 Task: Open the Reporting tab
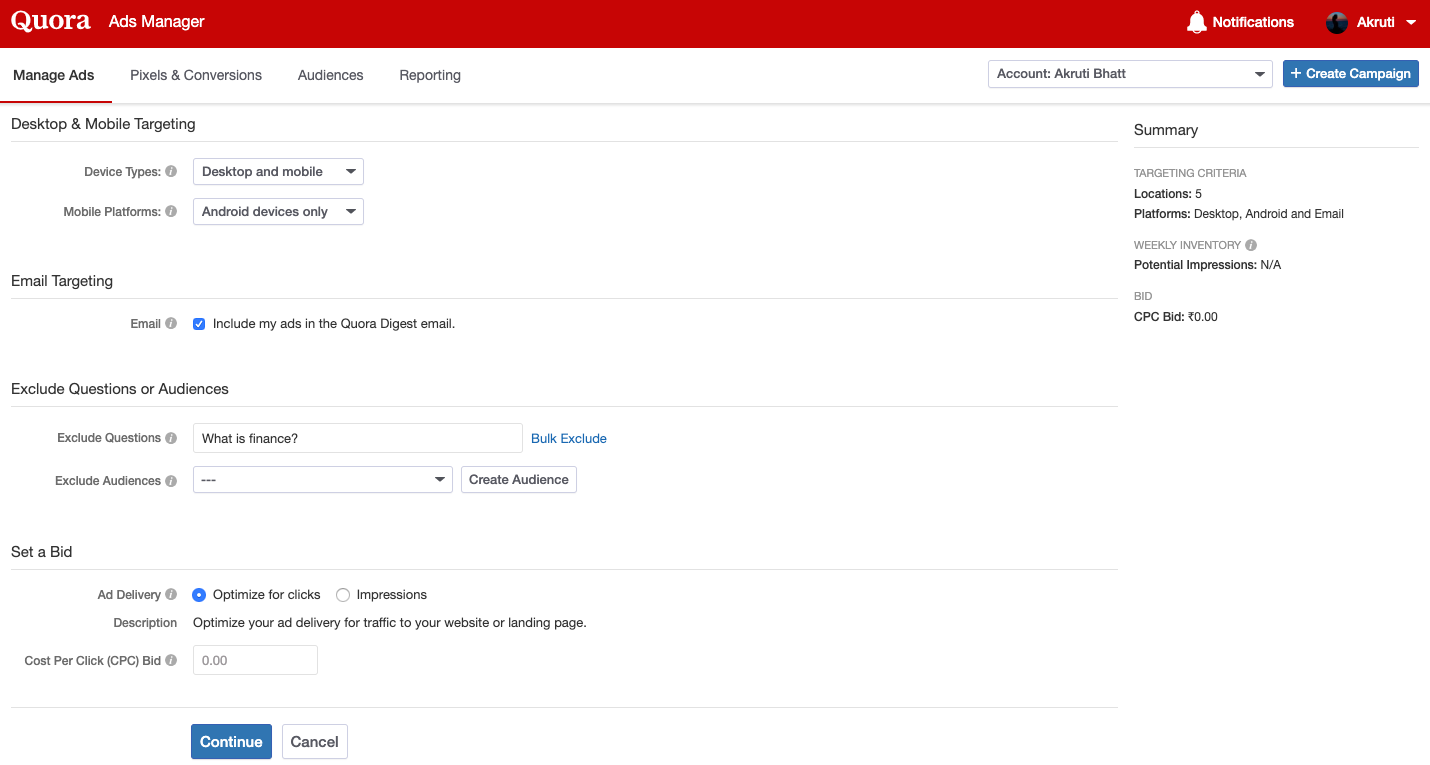coord(430,75)
